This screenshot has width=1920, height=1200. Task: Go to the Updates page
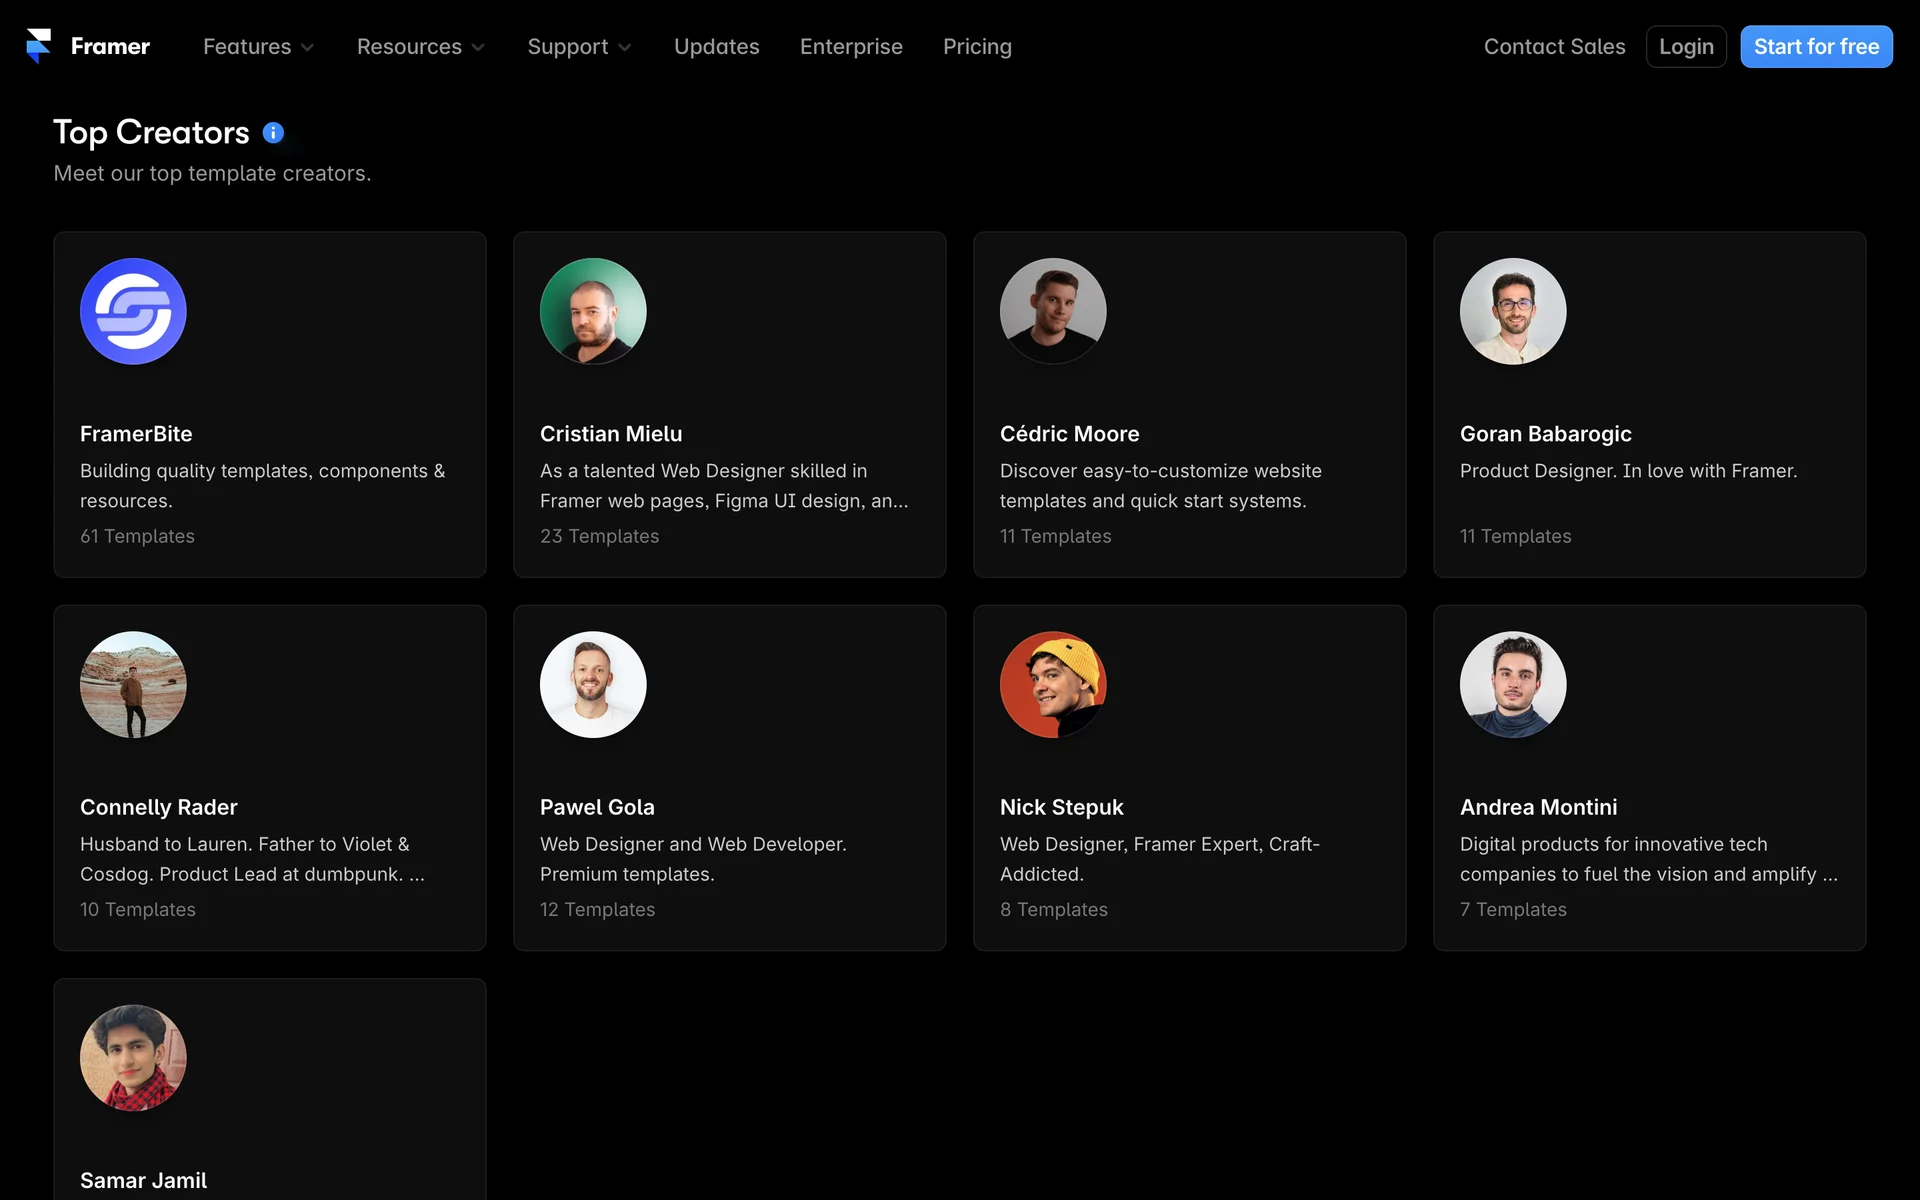coord(716,47)
